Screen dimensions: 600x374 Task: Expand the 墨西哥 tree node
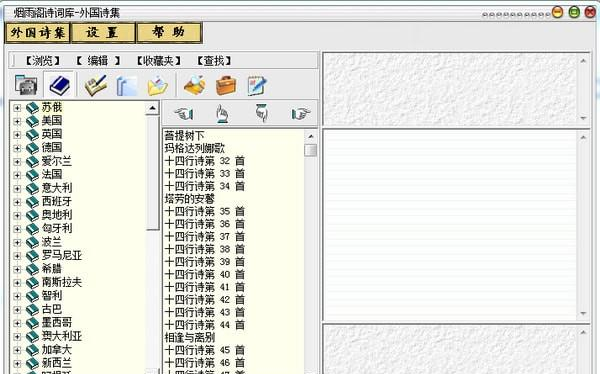click(x=17, y=323)
